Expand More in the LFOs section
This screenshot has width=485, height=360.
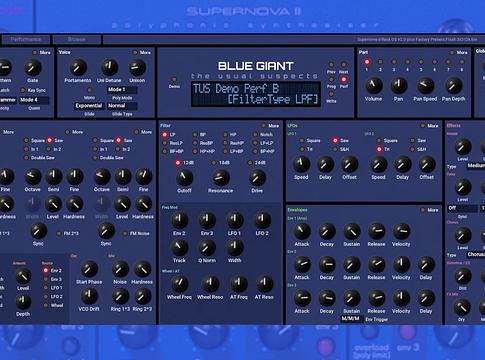pos(423,126)
